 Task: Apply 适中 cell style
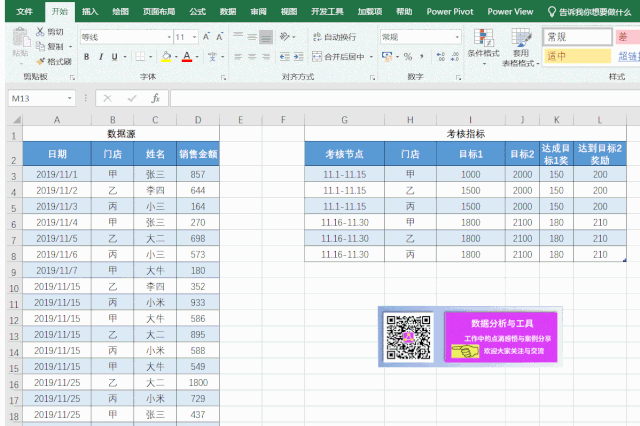pyautogui.click(x=578, y=56)
